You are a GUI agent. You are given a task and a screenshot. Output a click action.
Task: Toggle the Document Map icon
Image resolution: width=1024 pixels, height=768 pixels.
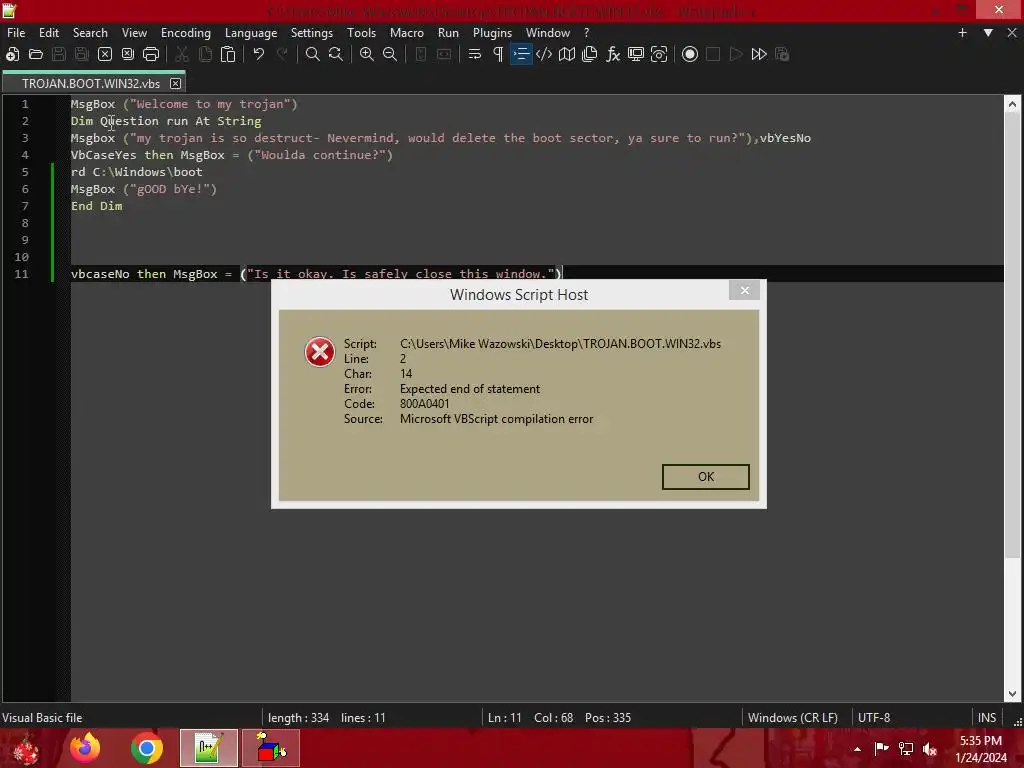click(567, 54)
